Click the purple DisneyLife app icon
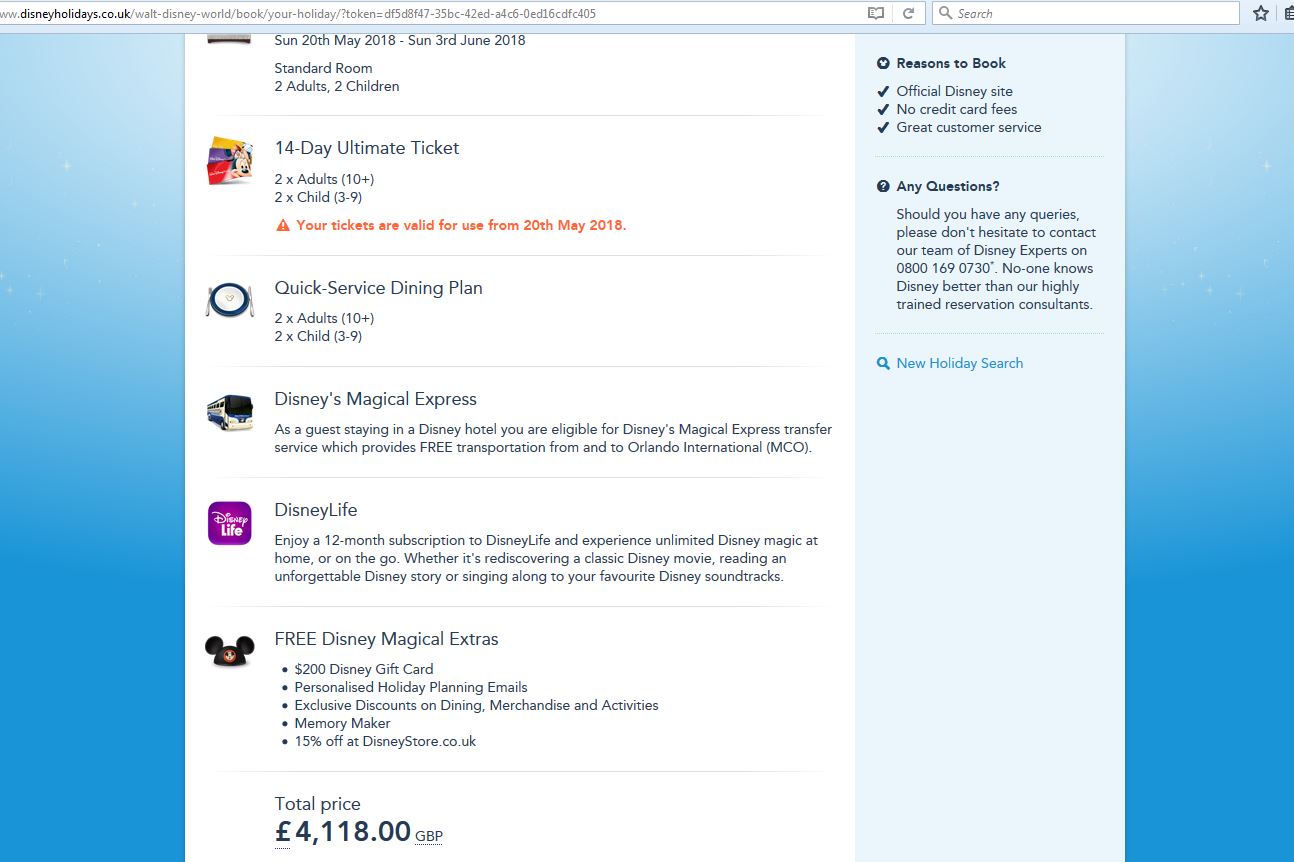 pyautogui.click(x=229, y=524)
